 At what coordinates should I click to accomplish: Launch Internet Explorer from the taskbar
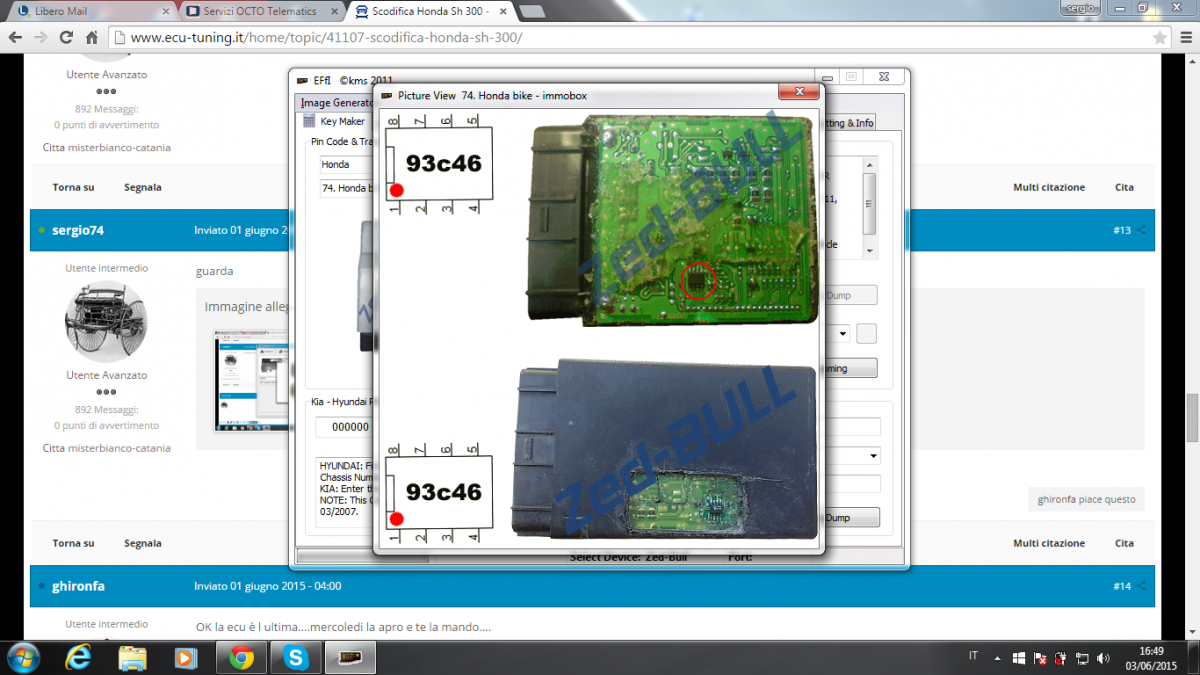(78, 657)
